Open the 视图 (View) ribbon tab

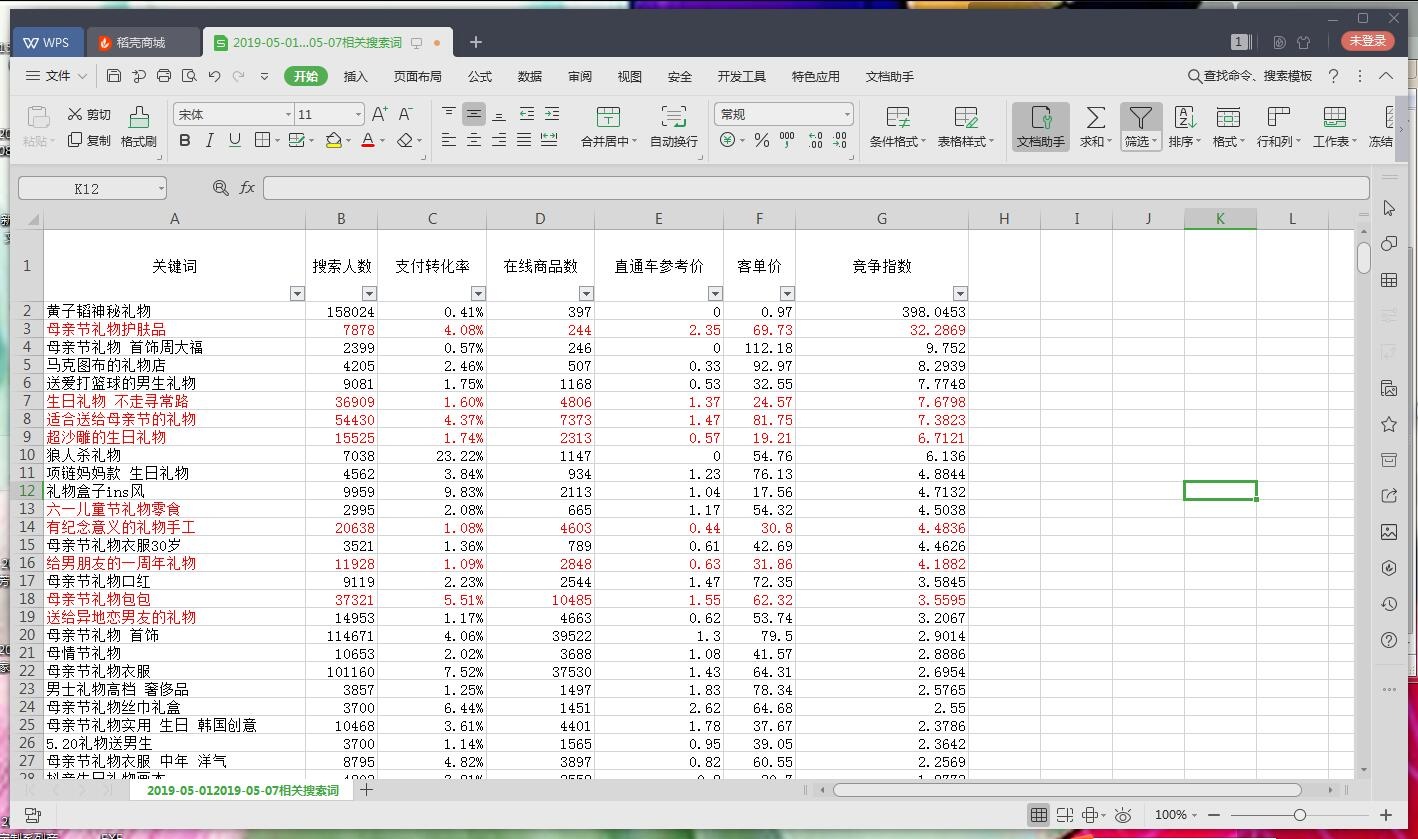[630, 76]
